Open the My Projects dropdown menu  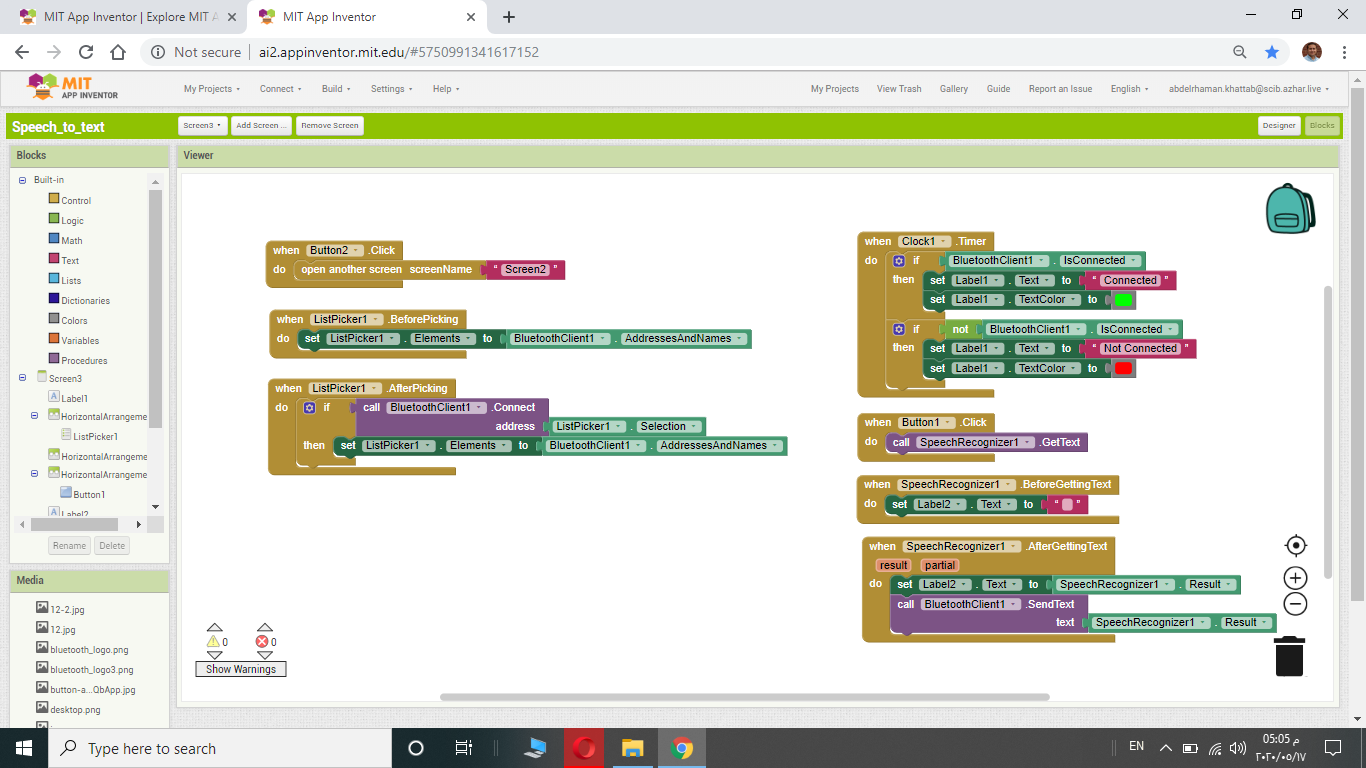pos(212,89)
